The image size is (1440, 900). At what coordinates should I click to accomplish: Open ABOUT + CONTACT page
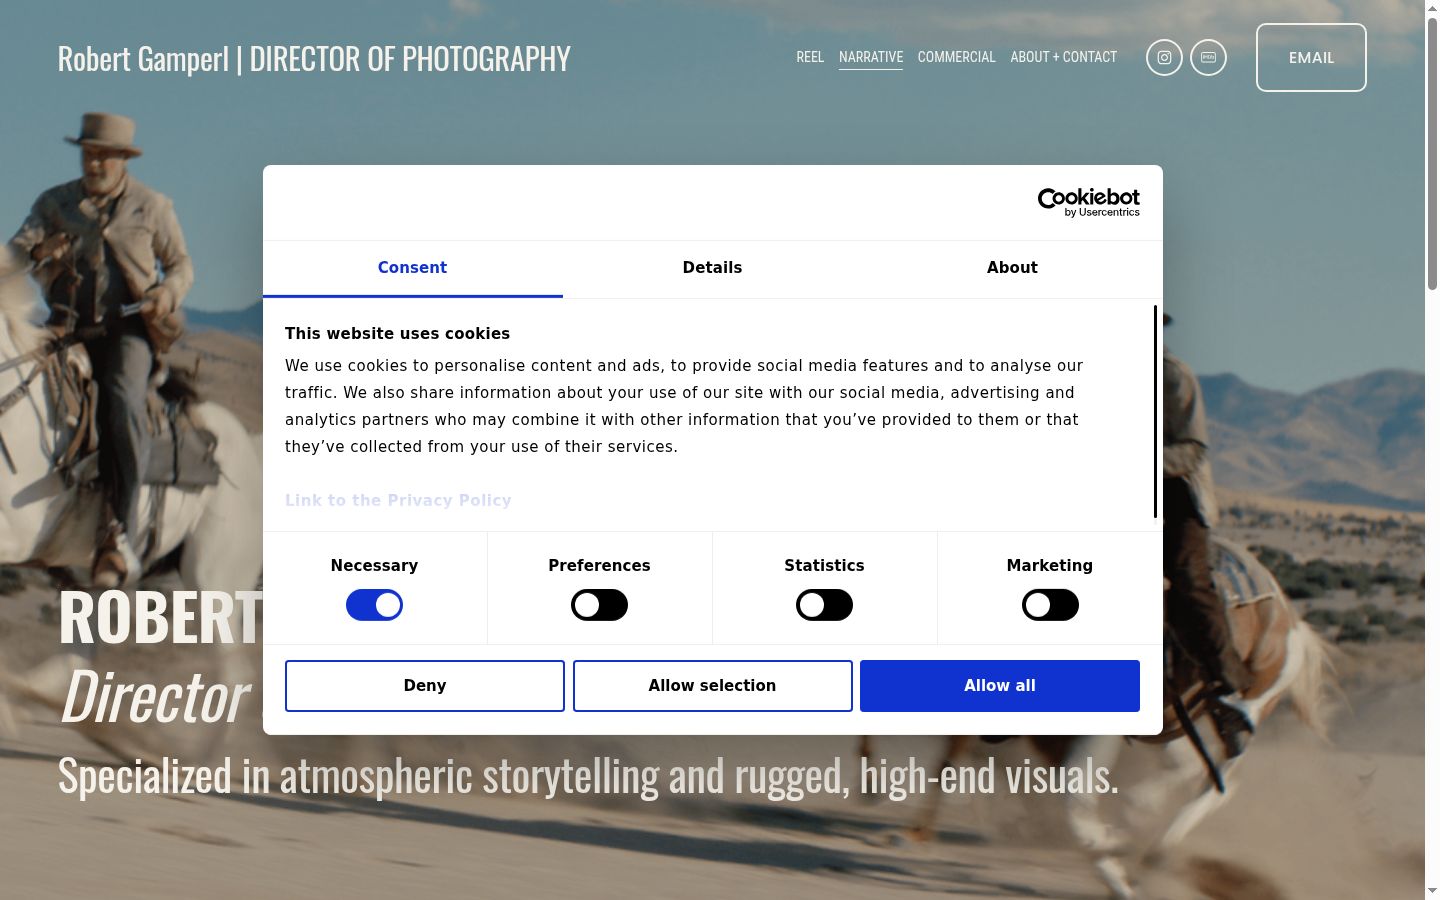coord(1064,57)
